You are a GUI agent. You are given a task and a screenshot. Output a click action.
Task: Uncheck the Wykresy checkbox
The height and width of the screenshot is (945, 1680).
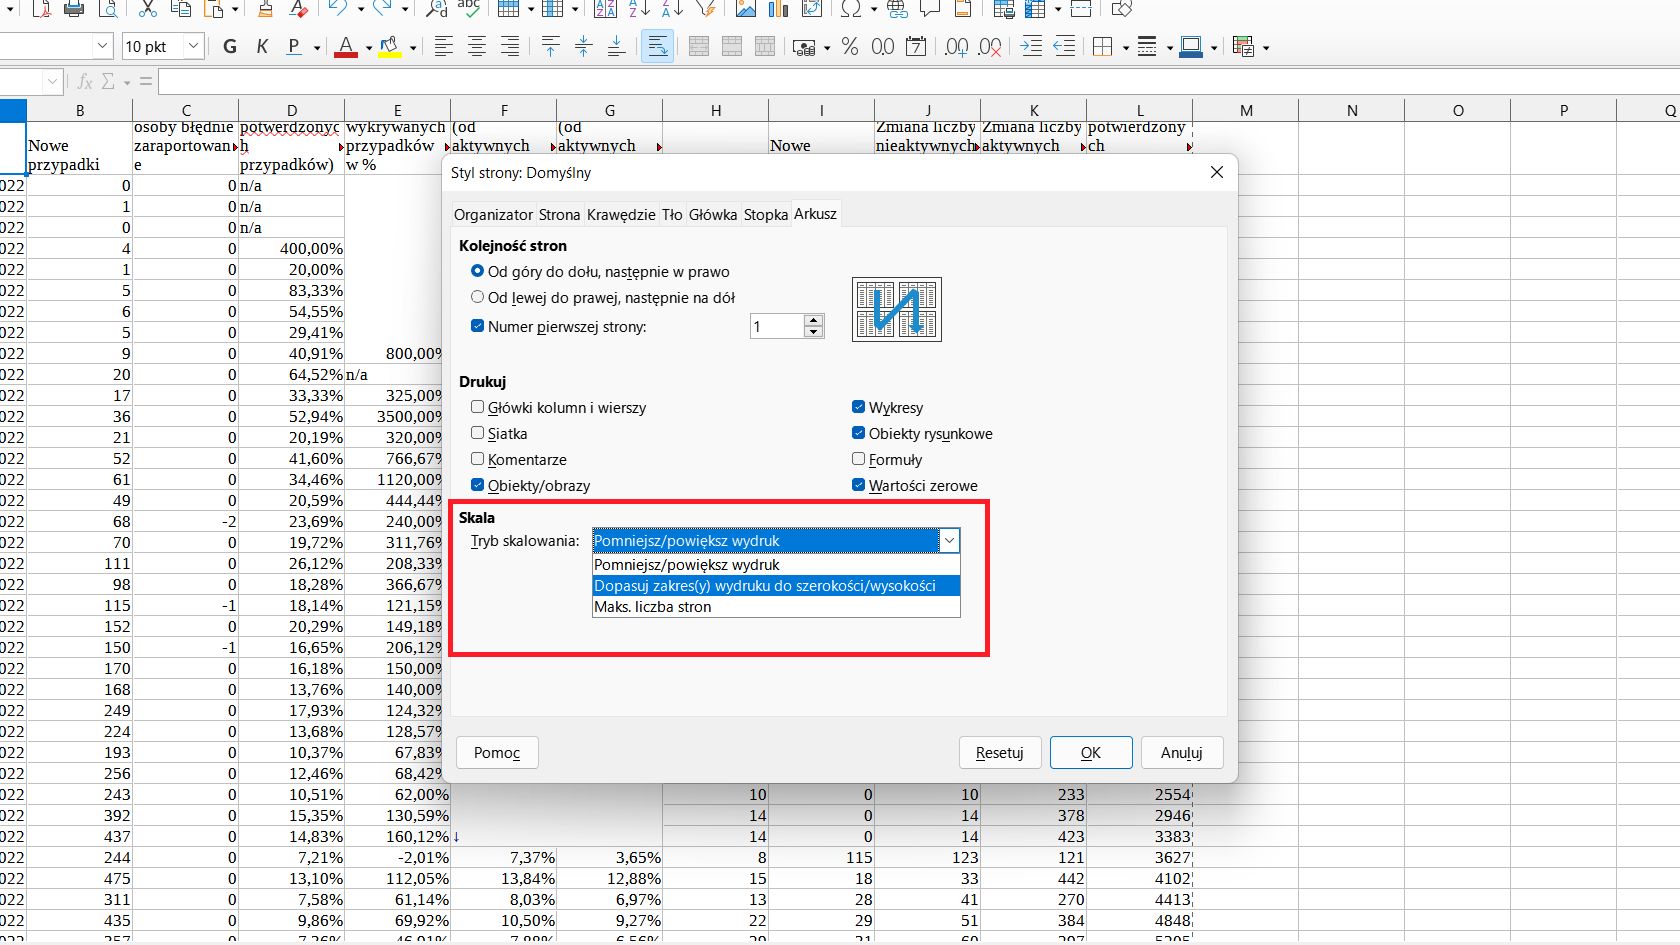(x=858, y=407)
